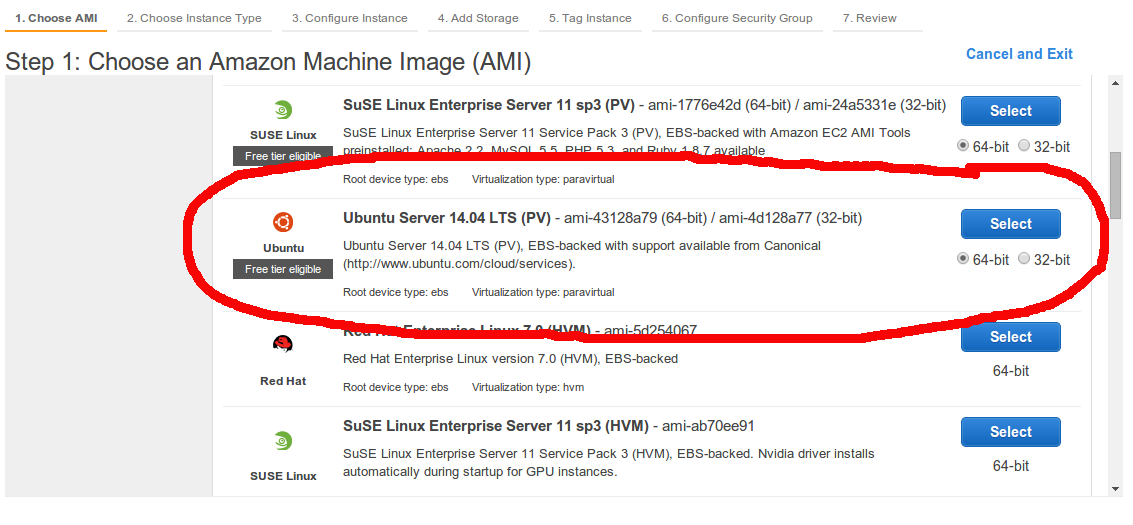The height and width of the screenshot is (525, 1133).
Task: Select 32-bit for SuSE Linux Enterprise PV
Action: pos(1024,146)
